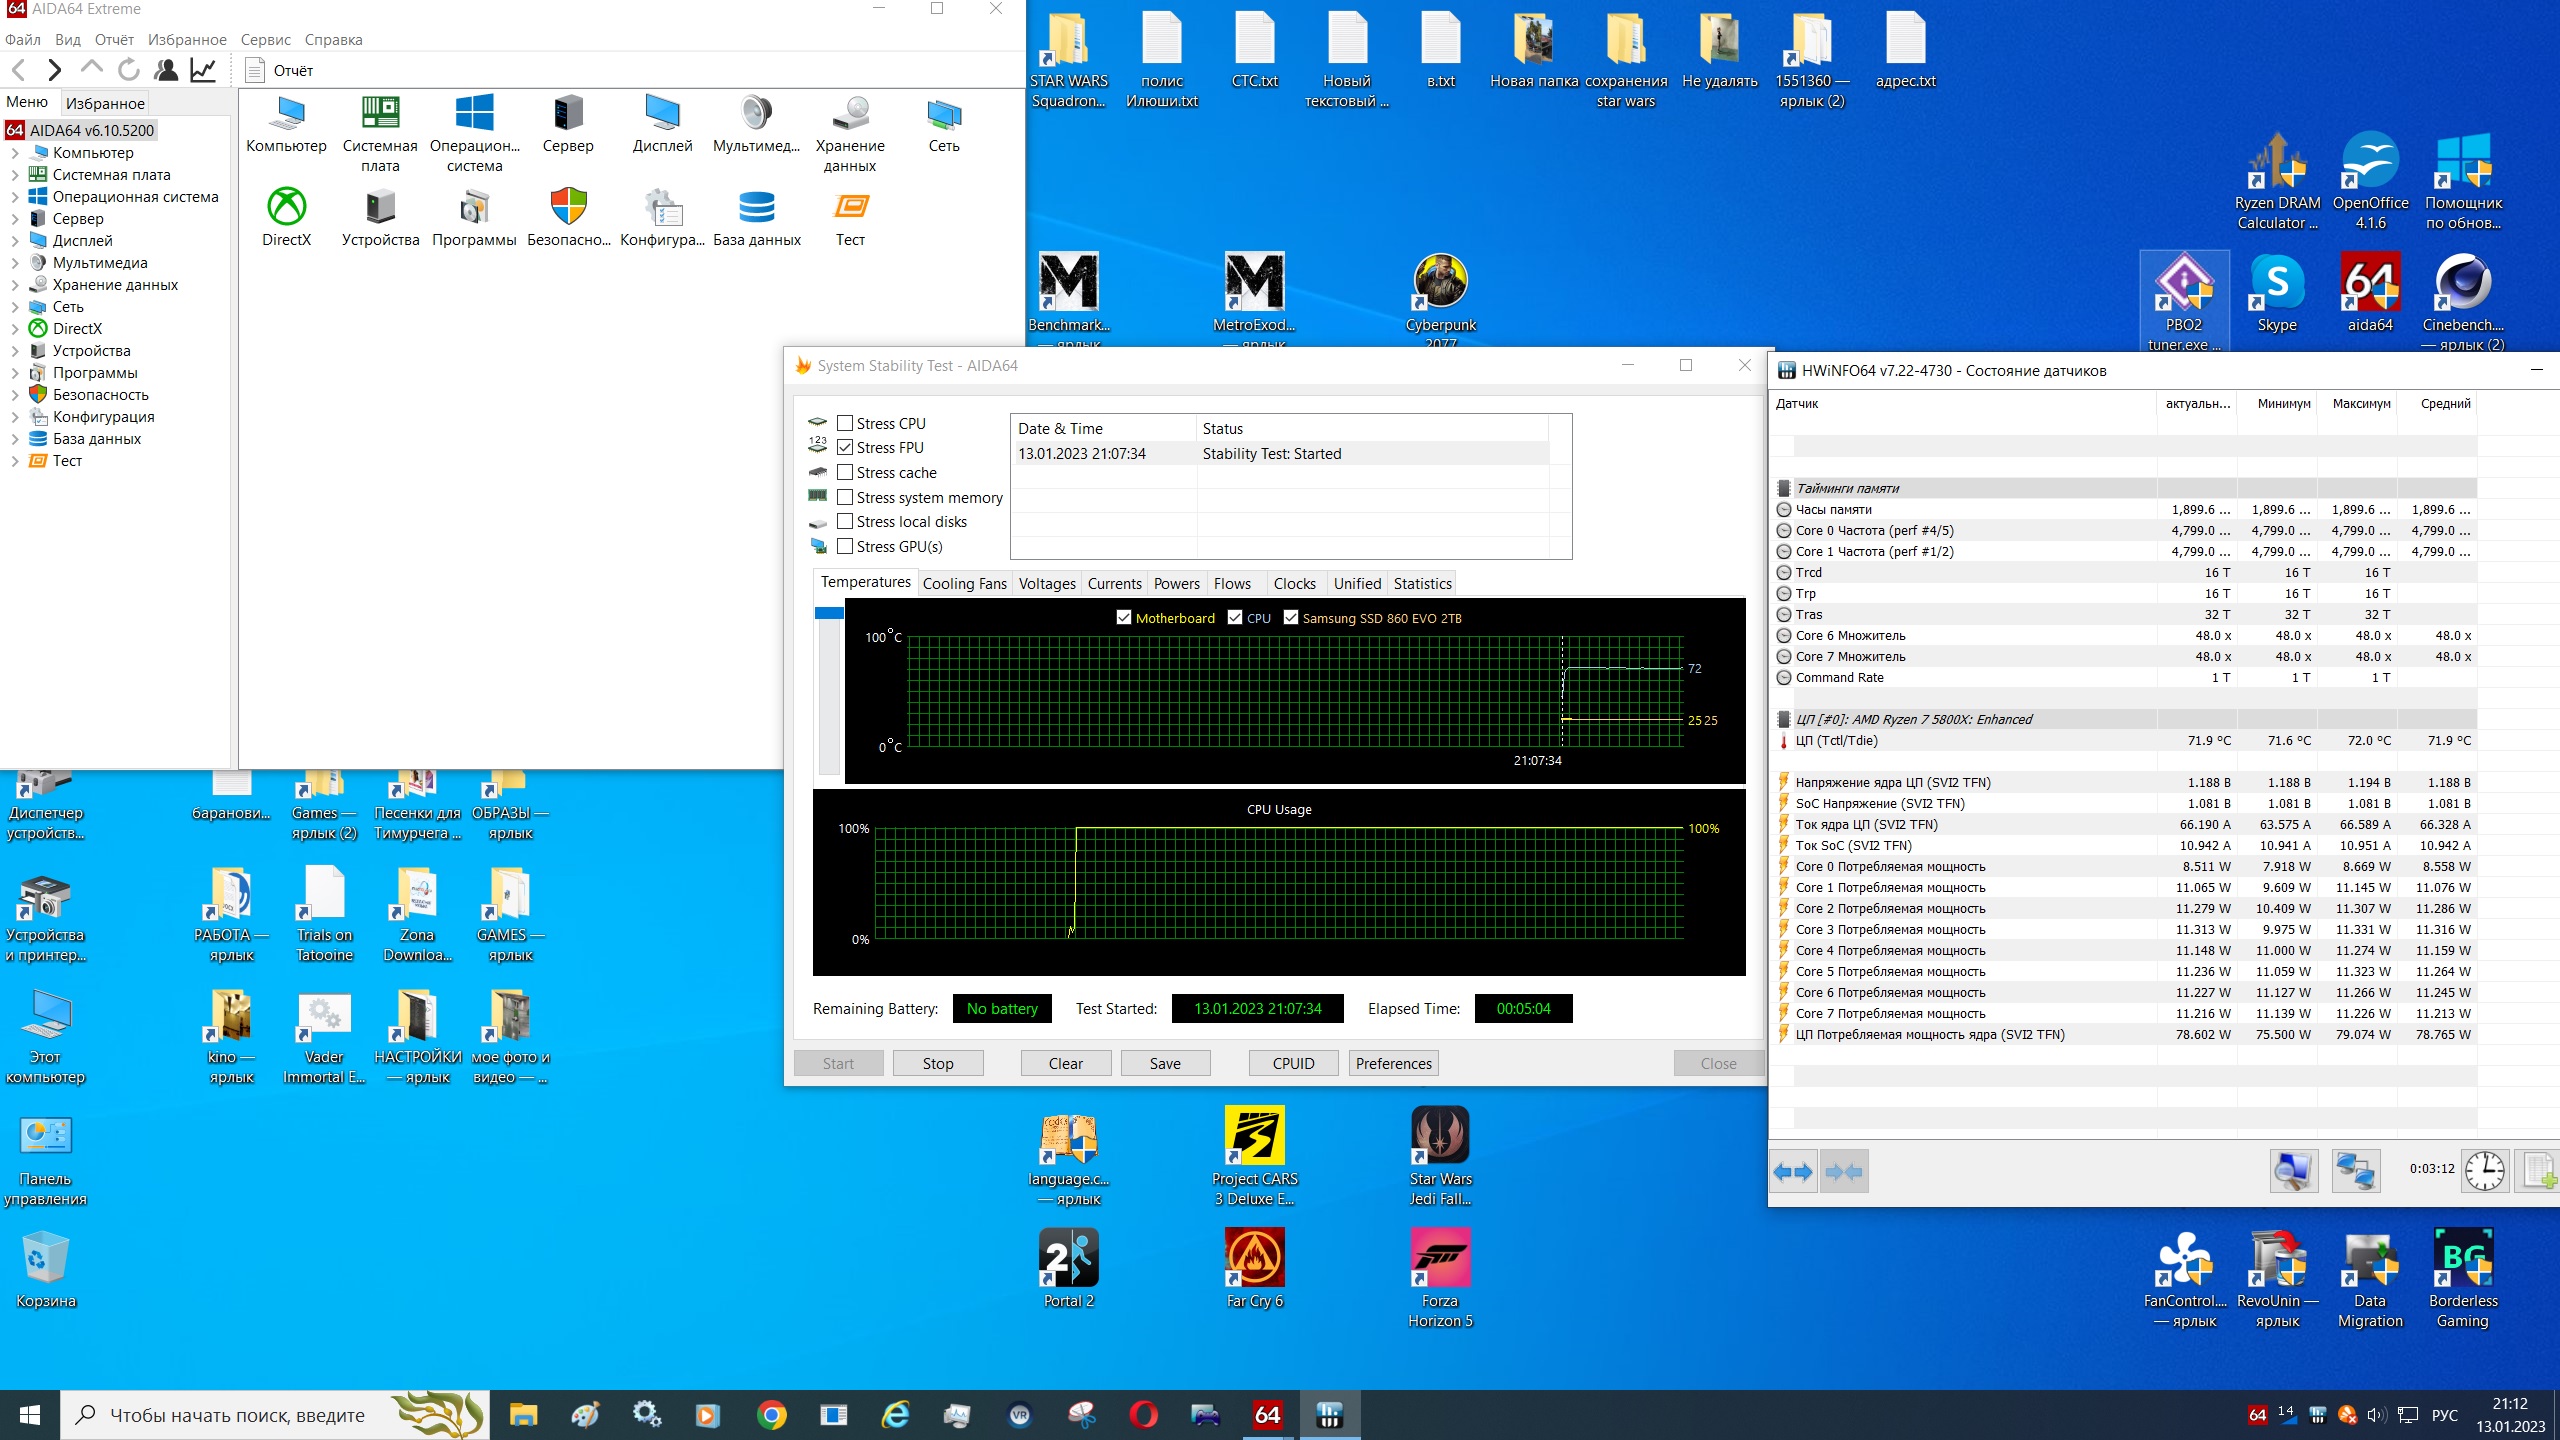Enable Stress CPU checkbox
The height and width of the screenshot is (1440, 2560).
[x=845, y=423]
